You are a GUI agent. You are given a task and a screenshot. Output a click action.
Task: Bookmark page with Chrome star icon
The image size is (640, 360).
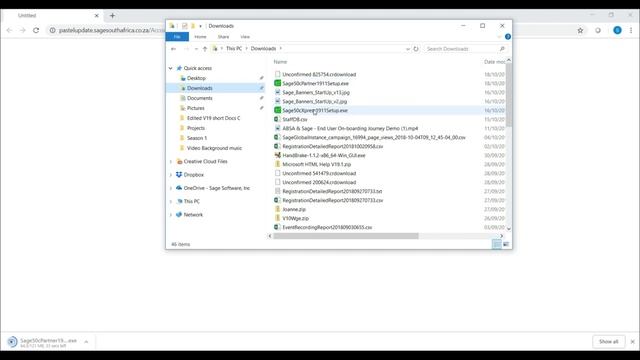click(x=580, y=30)
